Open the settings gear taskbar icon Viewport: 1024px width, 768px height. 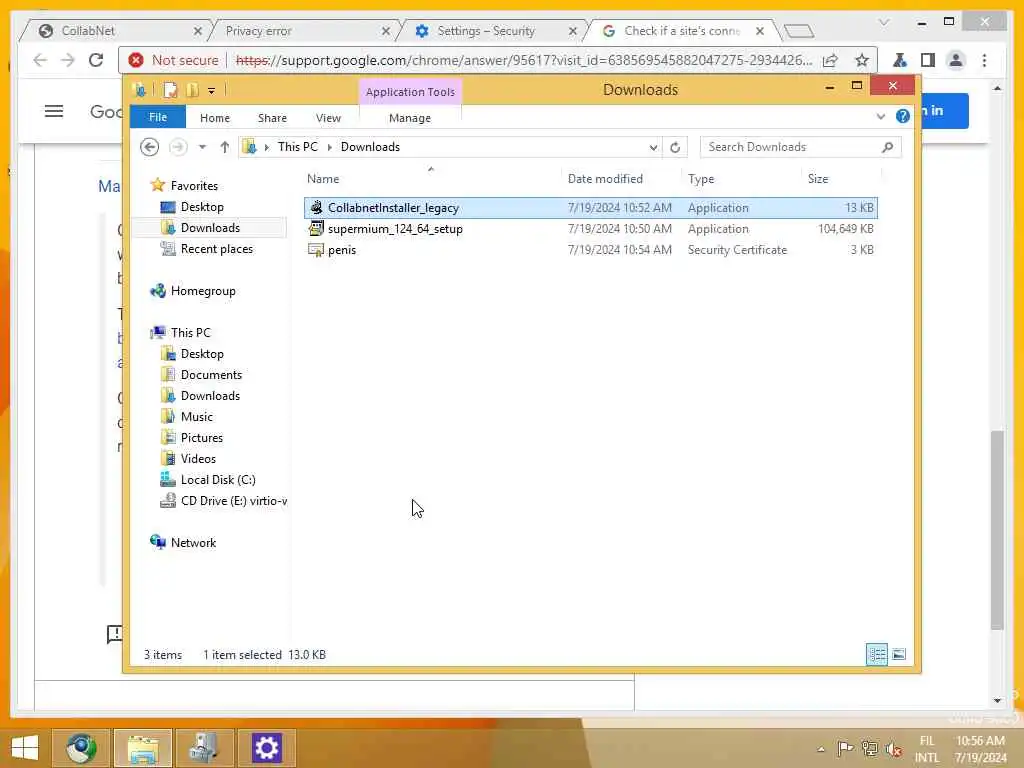click(x=266, y=748)
